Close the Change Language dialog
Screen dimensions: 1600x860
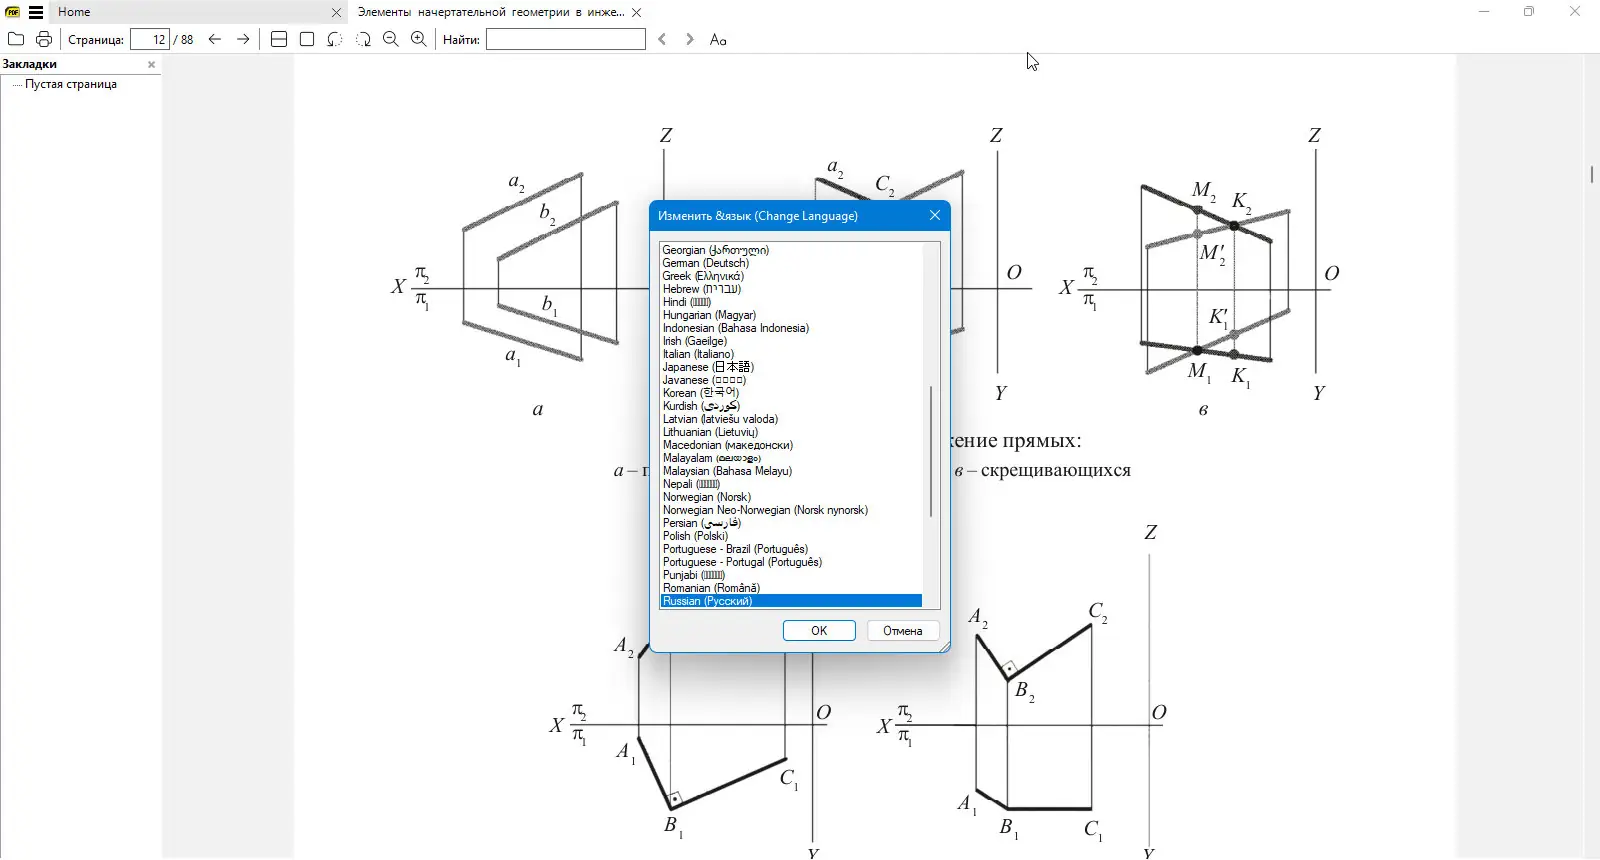click(935, 215)
